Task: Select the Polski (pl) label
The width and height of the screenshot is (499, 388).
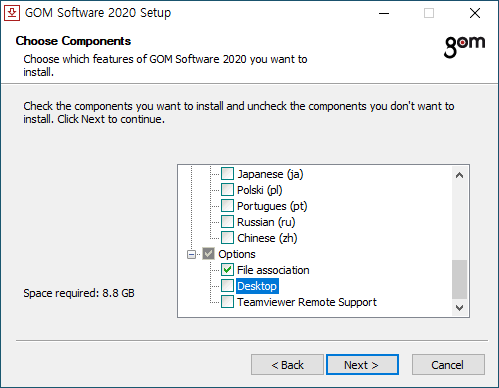Action: coord(260,190)
